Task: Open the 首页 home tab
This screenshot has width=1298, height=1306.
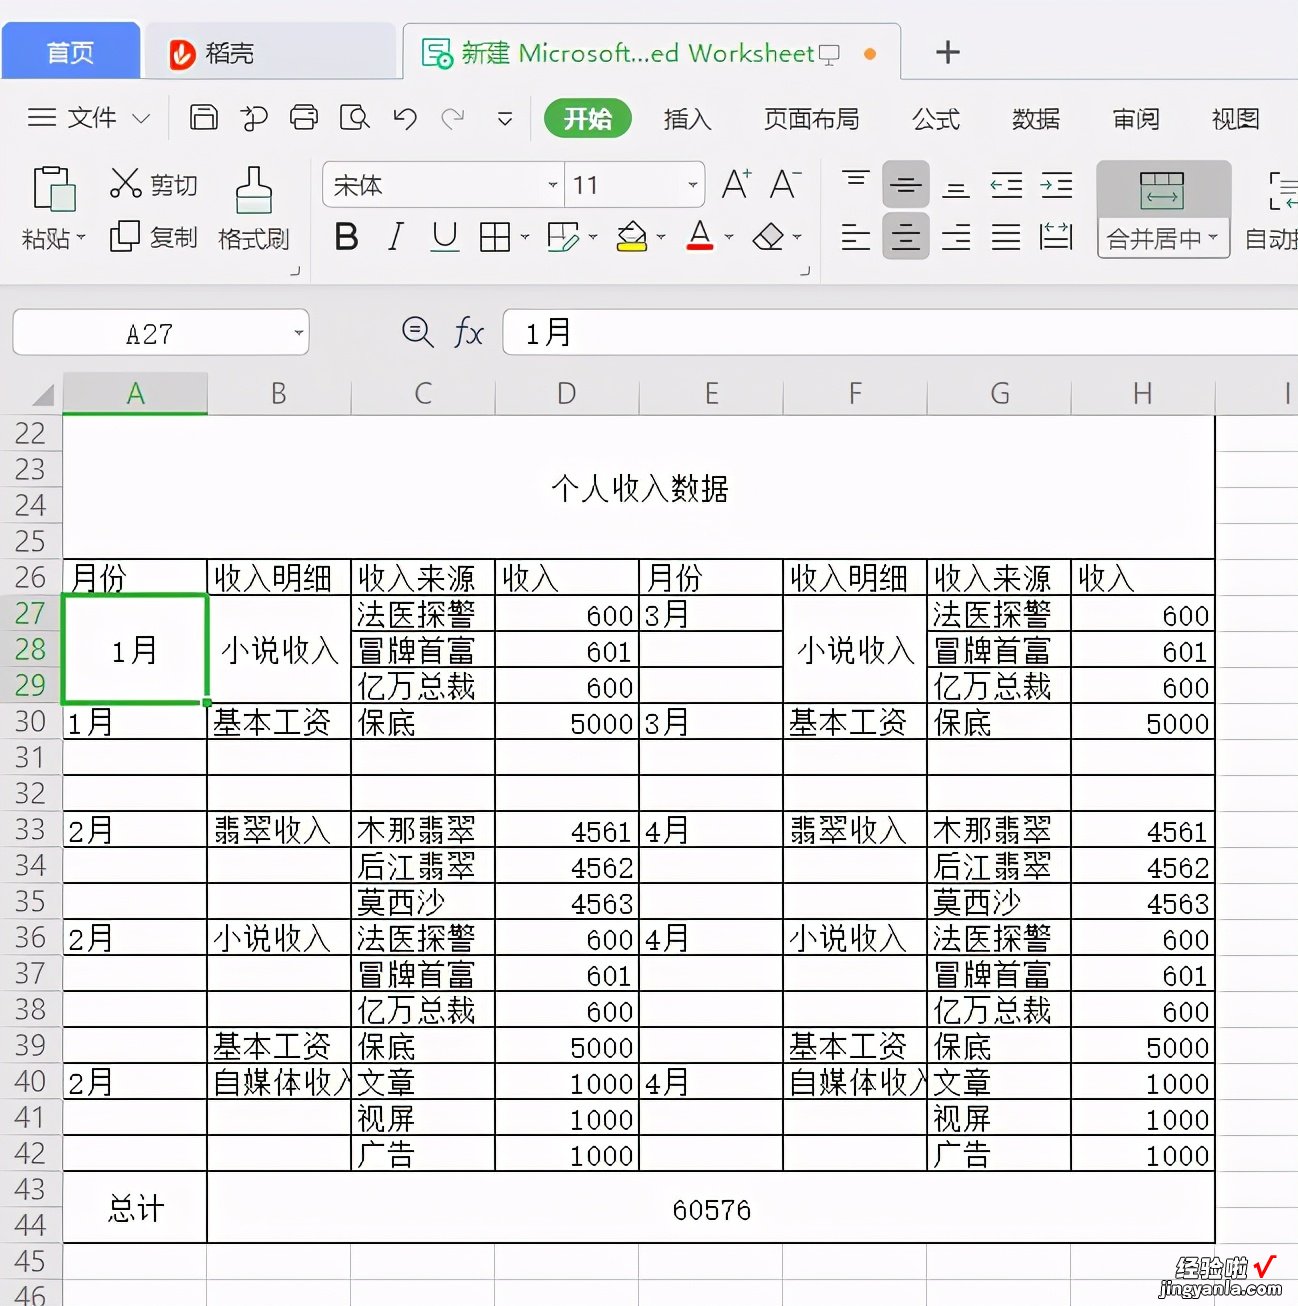Action: pos(70,51)
